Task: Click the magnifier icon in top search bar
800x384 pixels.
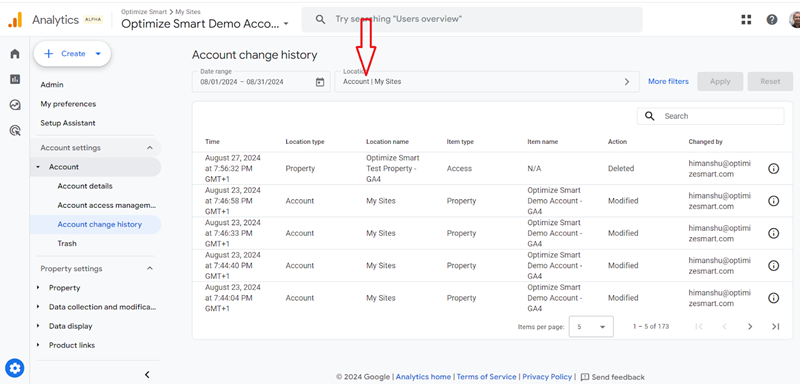Action: [320, 19]
